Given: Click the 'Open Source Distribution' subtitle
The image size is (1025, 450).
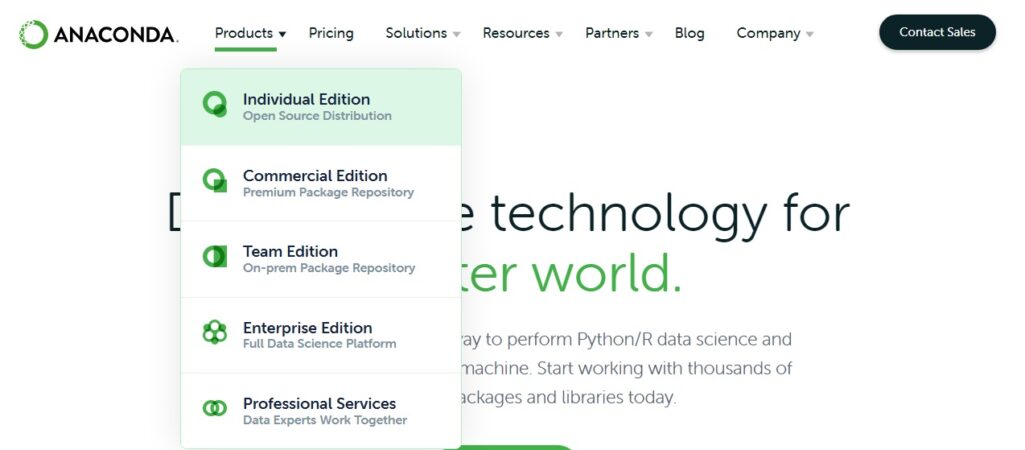Looking at the screenshot, I should [317, 116].
